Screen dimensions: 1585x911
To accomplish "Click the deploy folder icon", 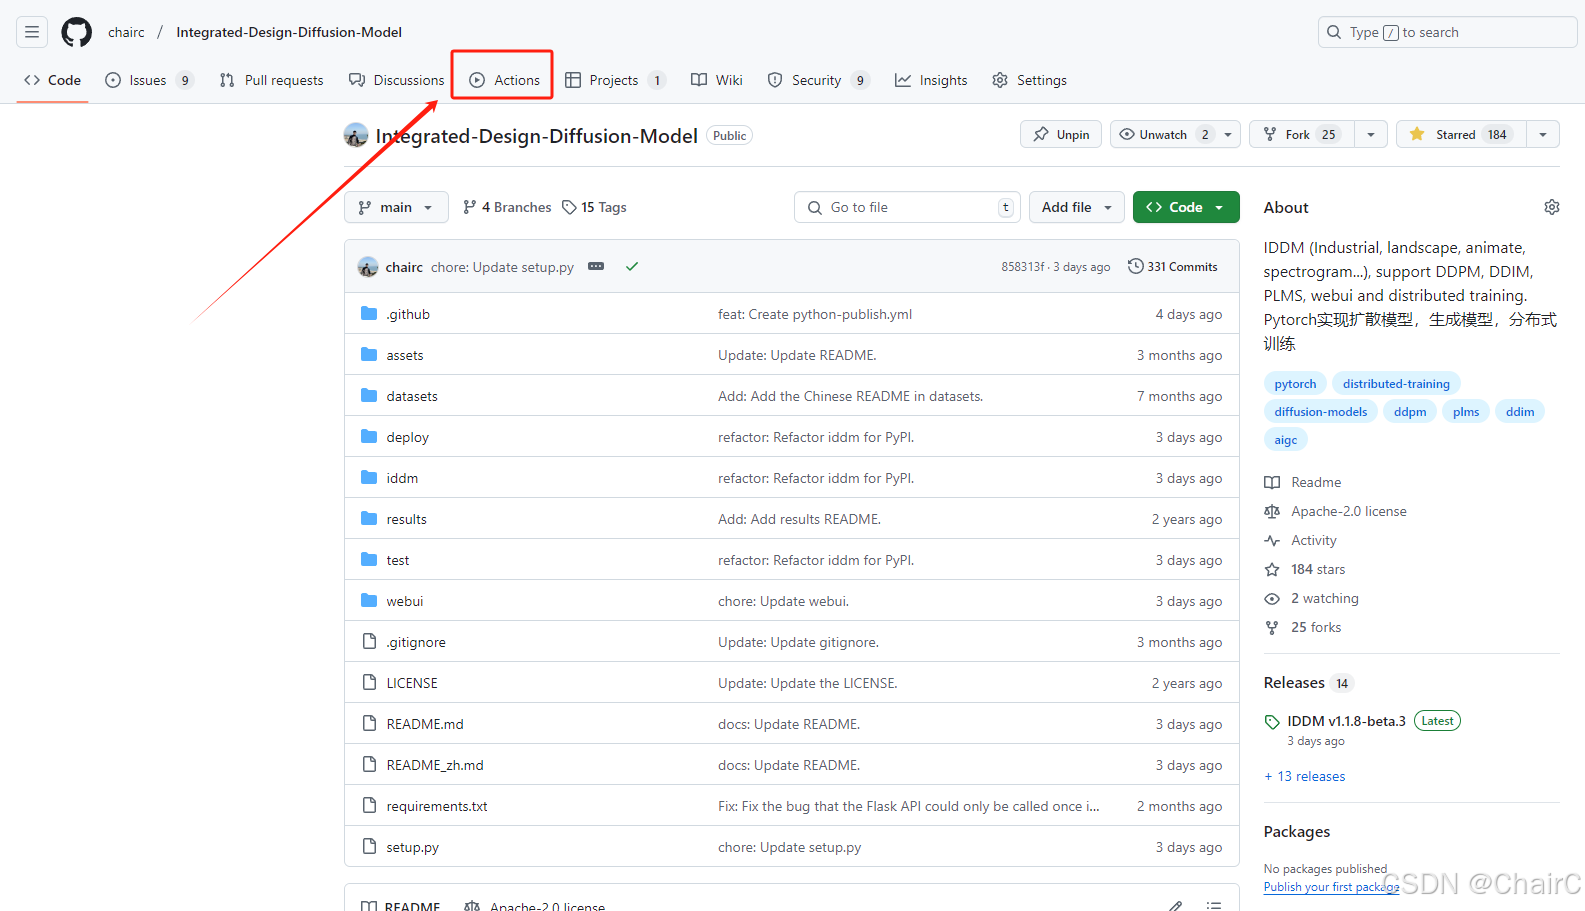I will pyautogui.click(x=369, y=437).
